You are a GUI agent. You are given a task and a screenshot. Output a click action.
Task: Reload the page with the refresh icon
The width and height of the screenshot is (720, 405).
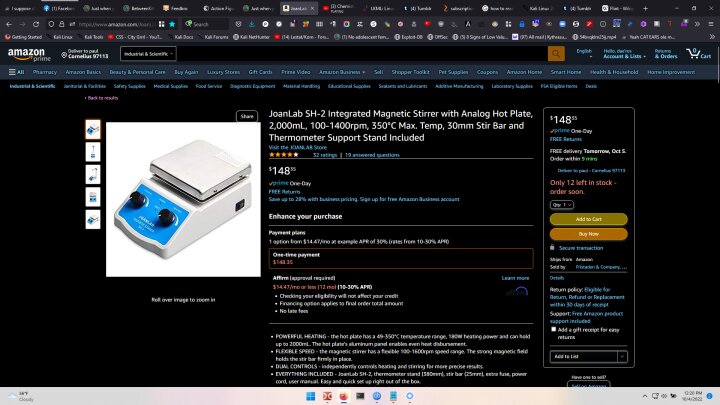[x=36, y=24]
